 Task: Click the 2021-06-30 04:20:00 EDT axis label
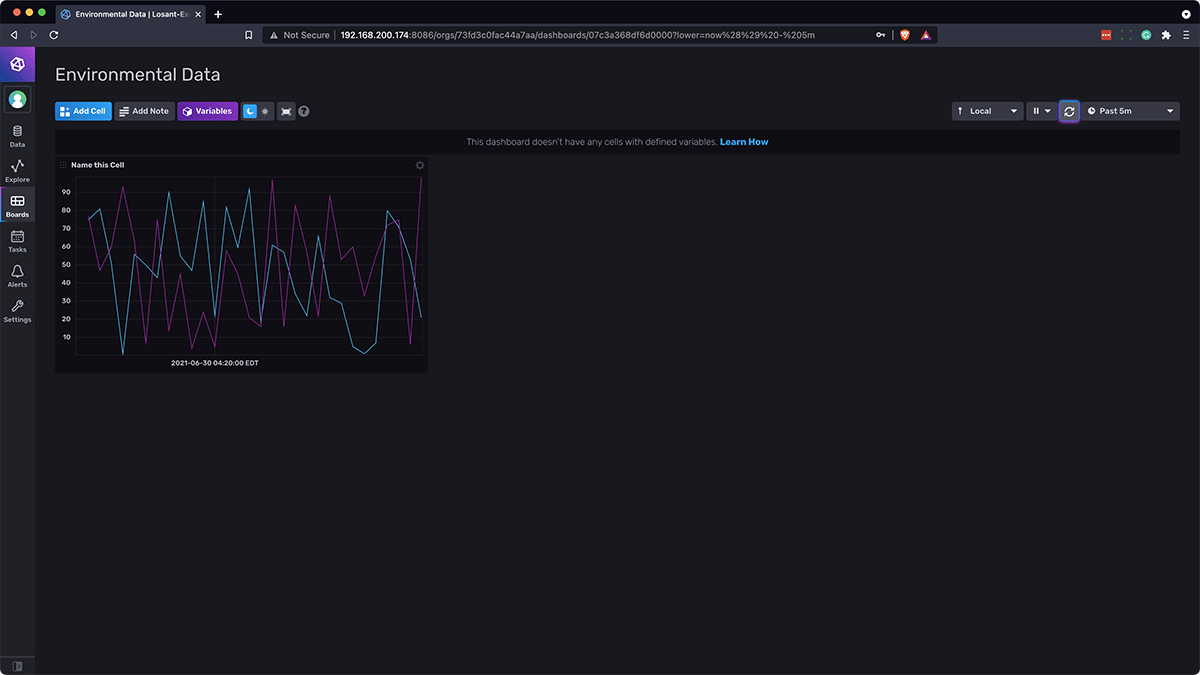[214, 363]
